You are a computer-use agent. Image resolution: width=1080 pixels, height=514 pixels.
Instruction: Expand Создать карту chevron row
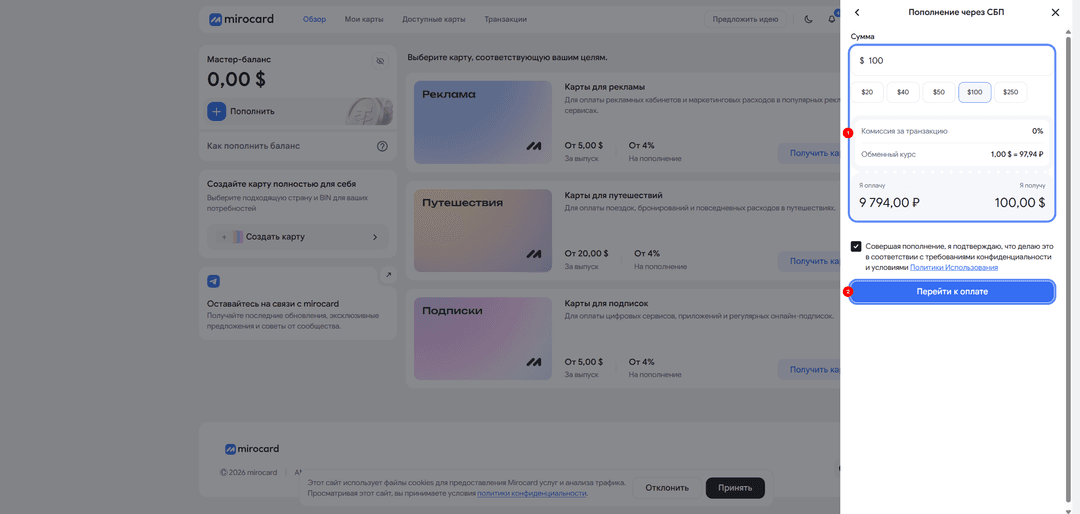click(x=298, y=236)
